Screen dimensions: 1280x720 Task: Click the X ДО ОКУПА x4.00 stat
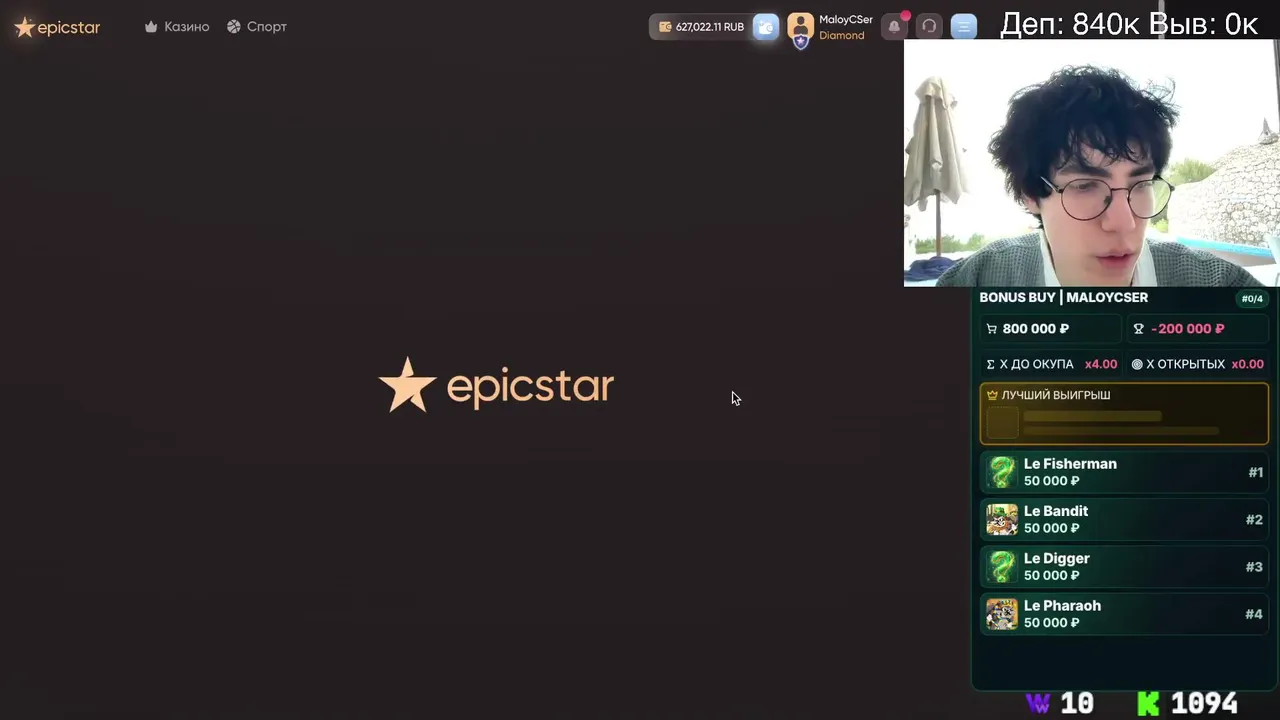(1051, 364)
